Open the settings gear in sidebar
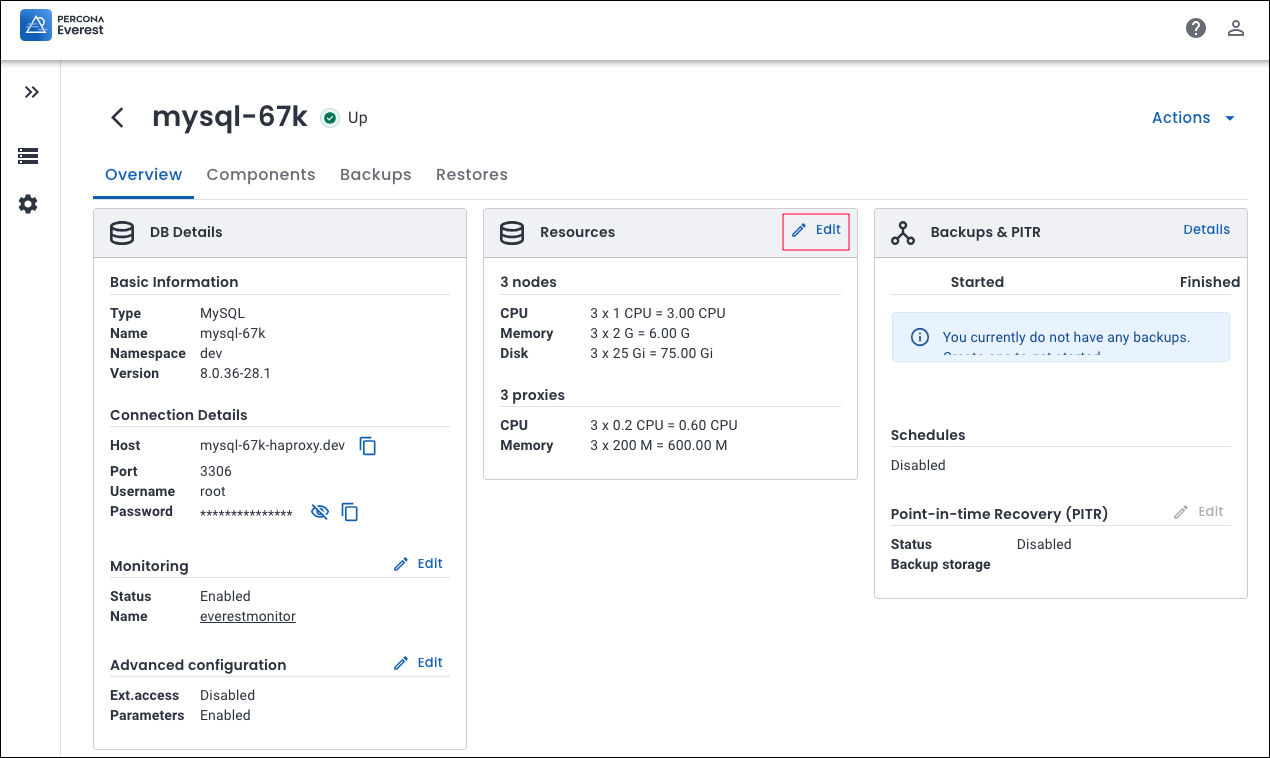Screen dimensions: 1270x758 click(x=28, y=204)
